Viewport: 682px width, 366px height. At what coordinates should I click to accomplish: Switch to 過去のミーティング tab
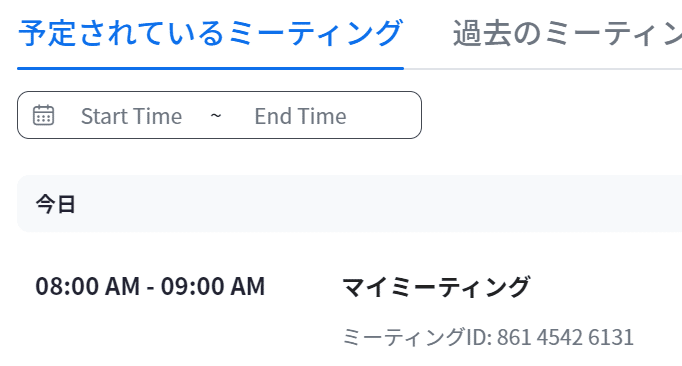point(567,33)
